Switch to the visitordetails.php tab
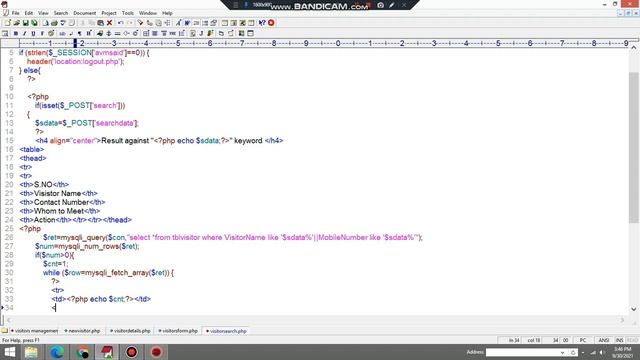640x360 pixels. [x=131, y=331]
